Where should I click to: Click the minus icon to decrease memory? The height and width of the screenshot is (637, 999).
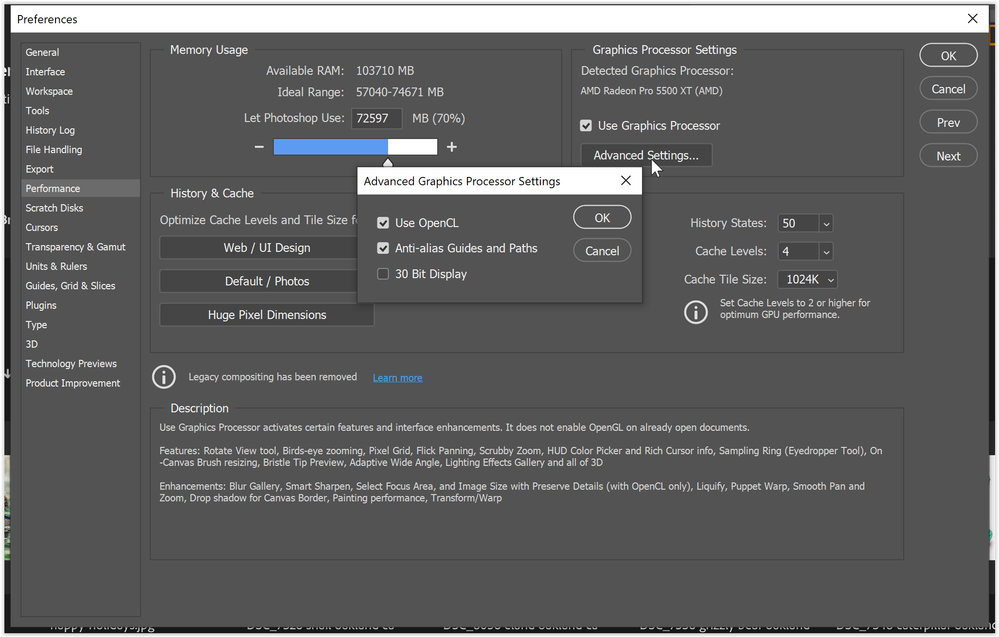(x=259, y=147)
